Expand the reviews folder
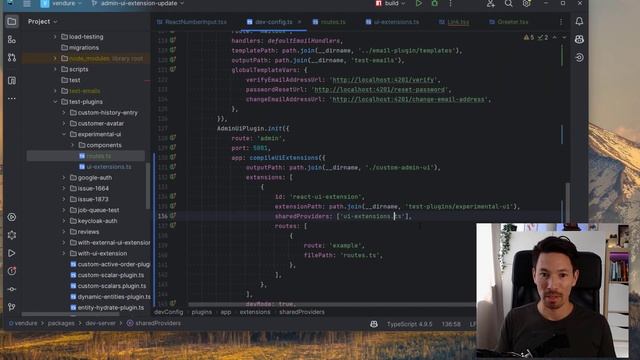The width and height of the screenshot is (640, 360). 64,232
